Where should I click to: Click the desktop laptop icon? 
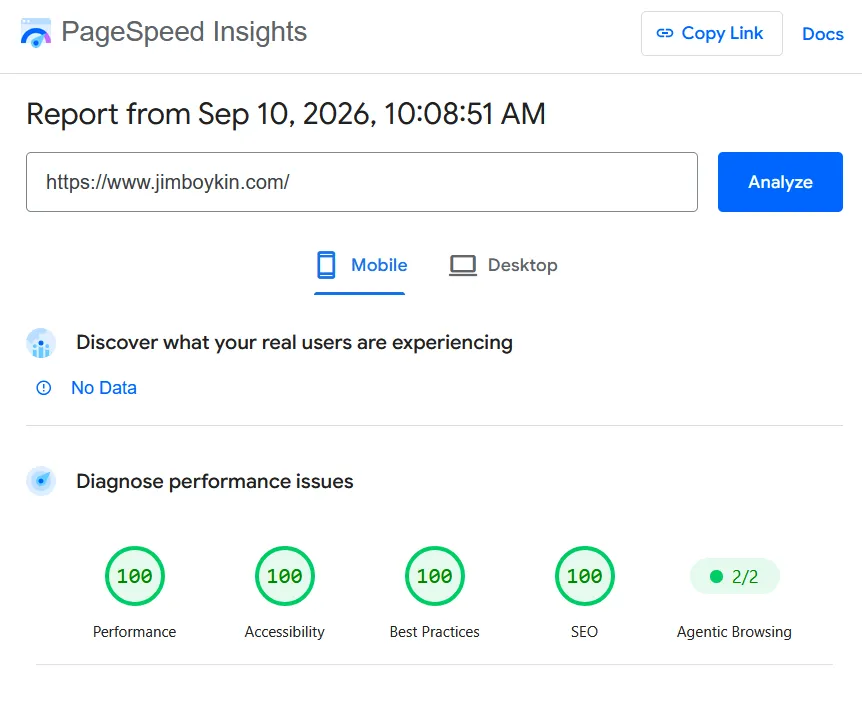463,266
